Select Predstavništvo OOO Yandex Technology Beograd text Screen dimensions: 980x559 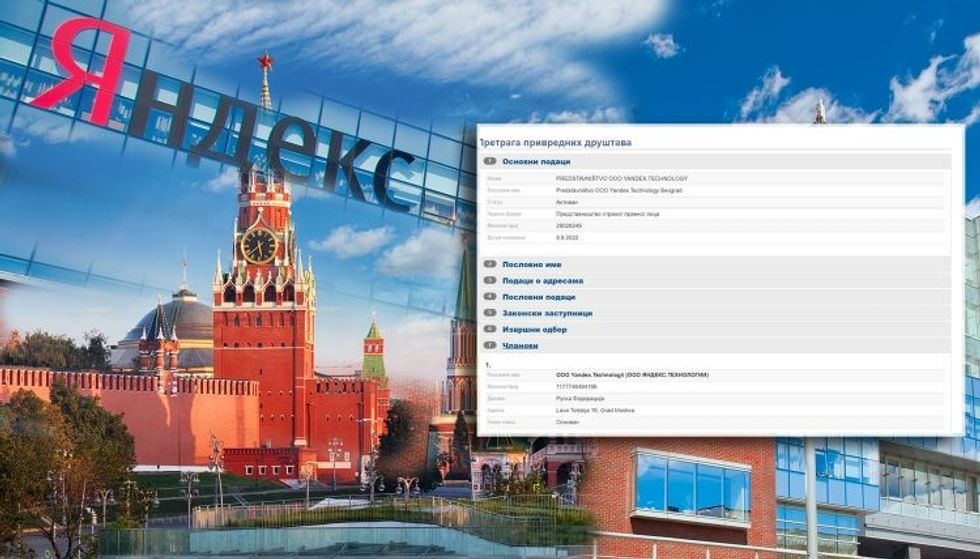[619, 190]
